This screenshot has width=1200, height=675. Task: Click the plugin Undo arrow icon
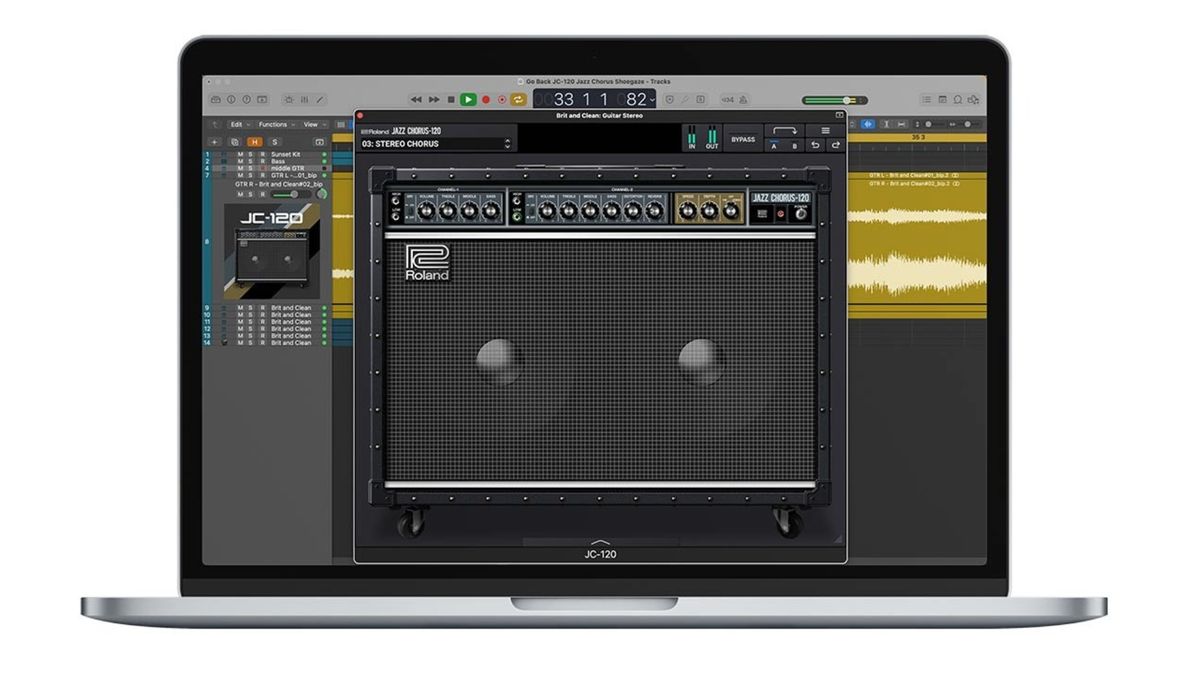click(x=815, y=145)
